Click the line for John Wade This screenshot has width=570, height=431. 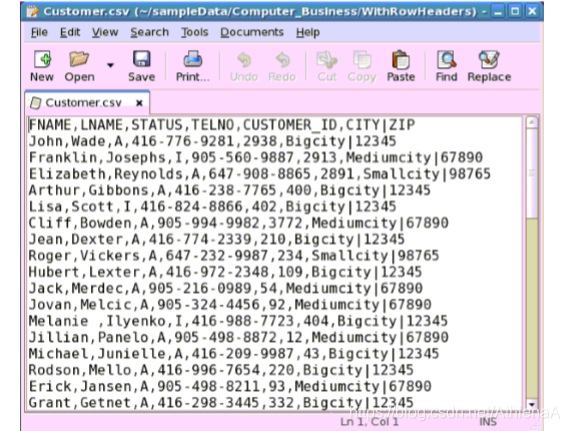[212, 141]
